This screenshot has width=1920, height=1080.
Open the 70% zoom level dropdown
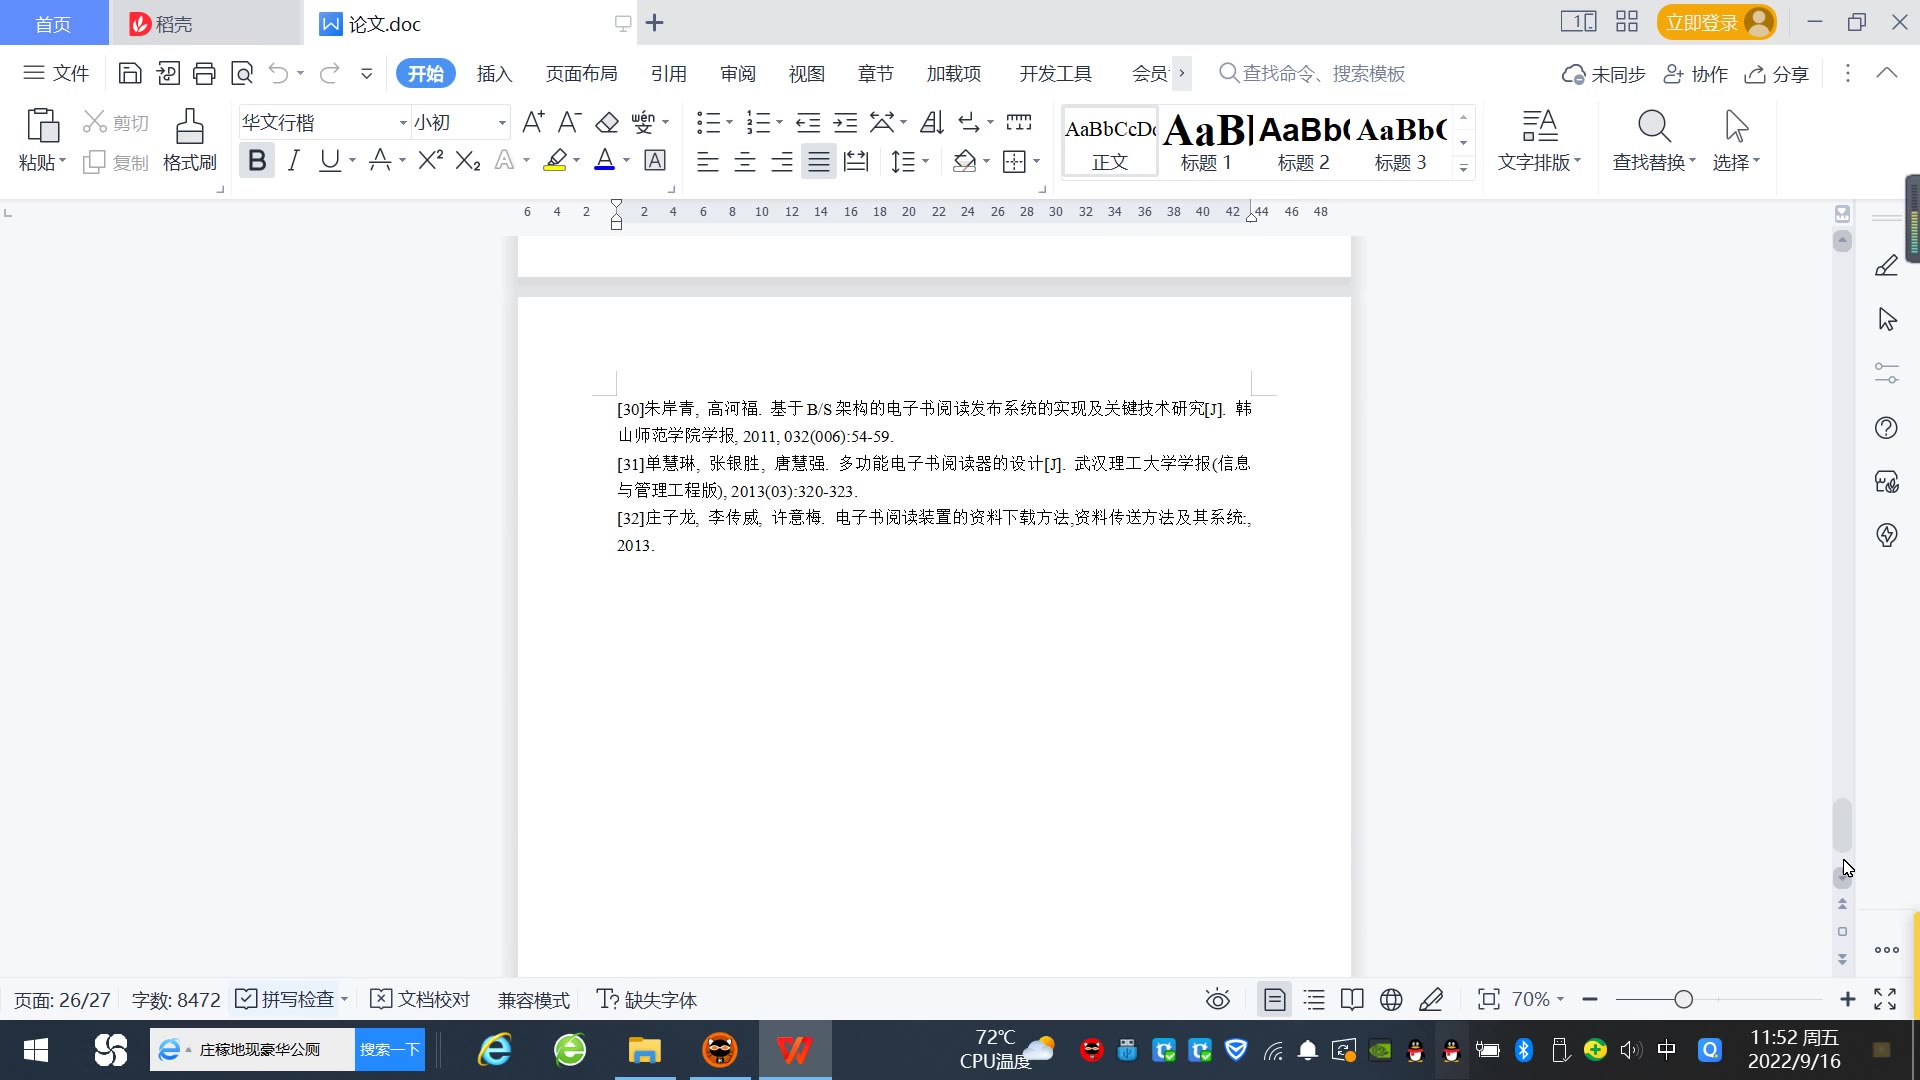[x=1537, y=999]
